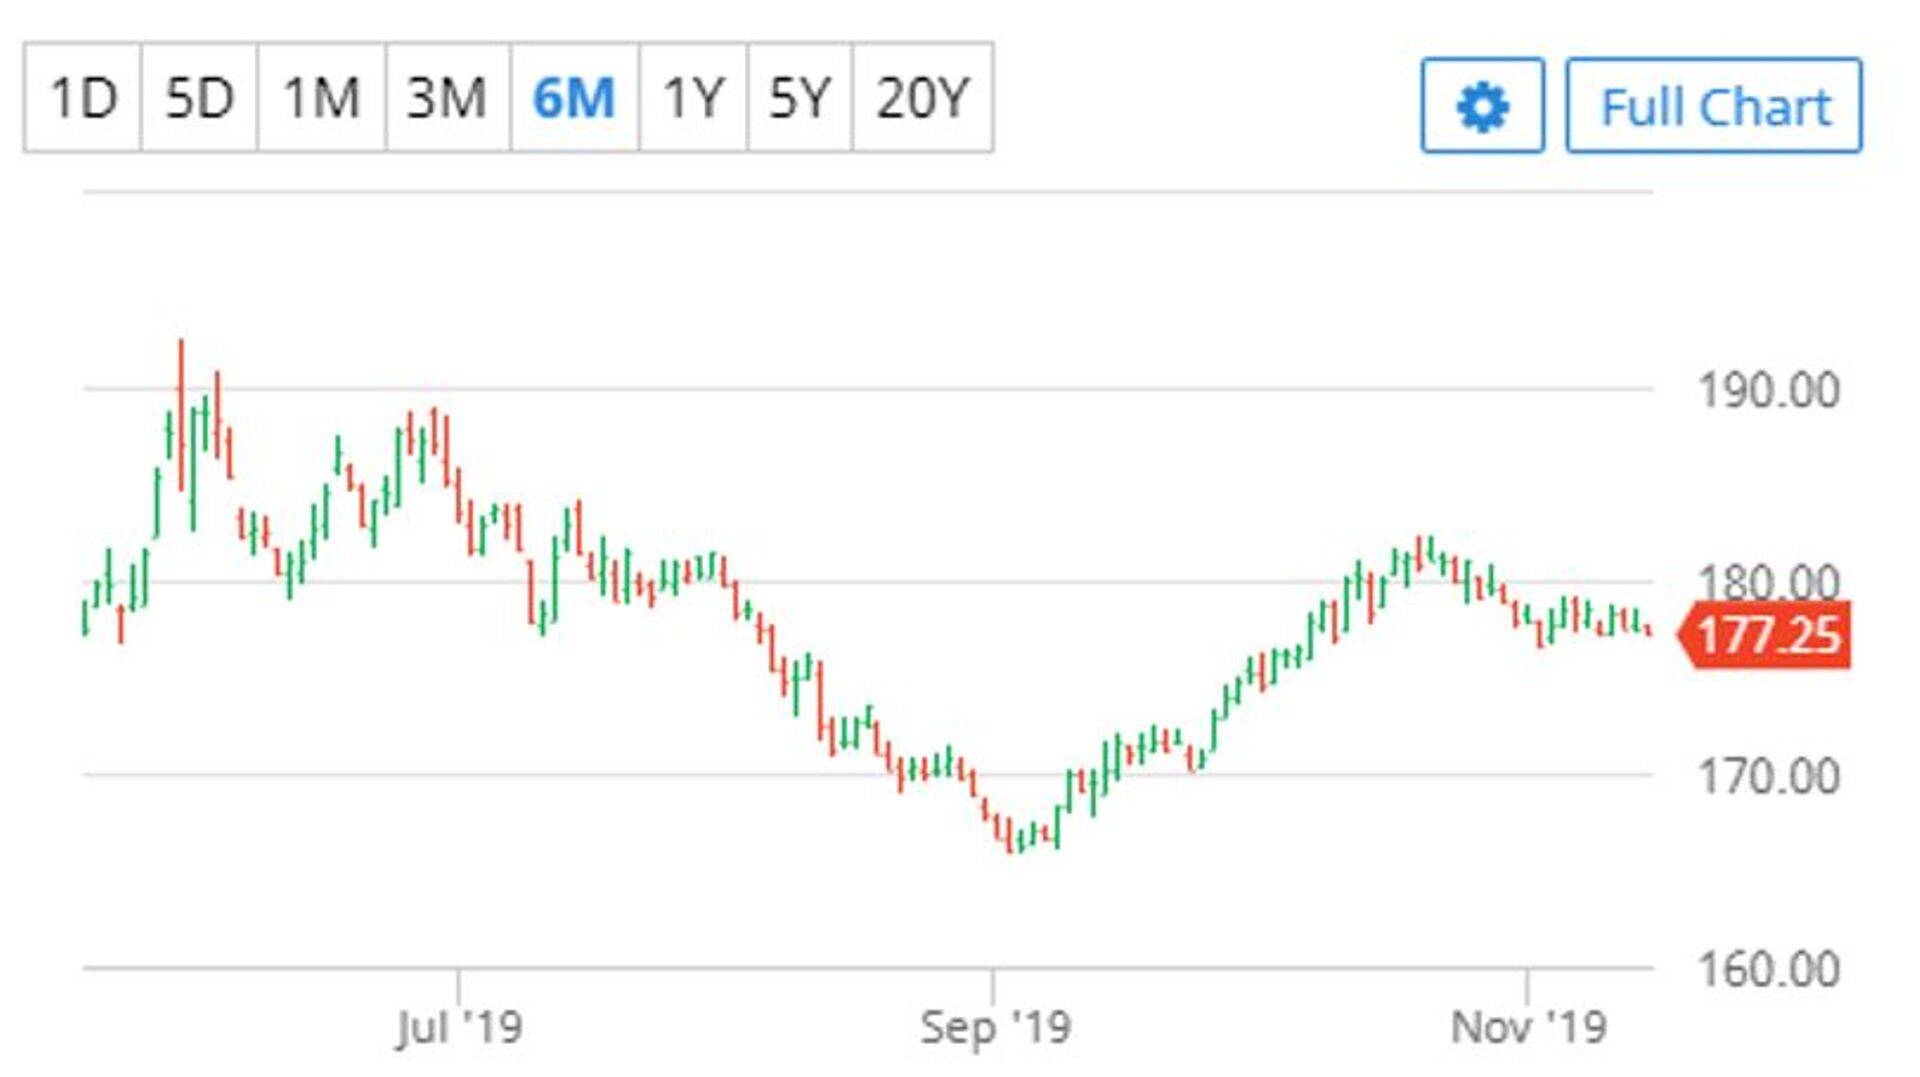Screen dimensions: 1920x1077
Task: Select the 20Y range tab
Action: pos(922,98)
